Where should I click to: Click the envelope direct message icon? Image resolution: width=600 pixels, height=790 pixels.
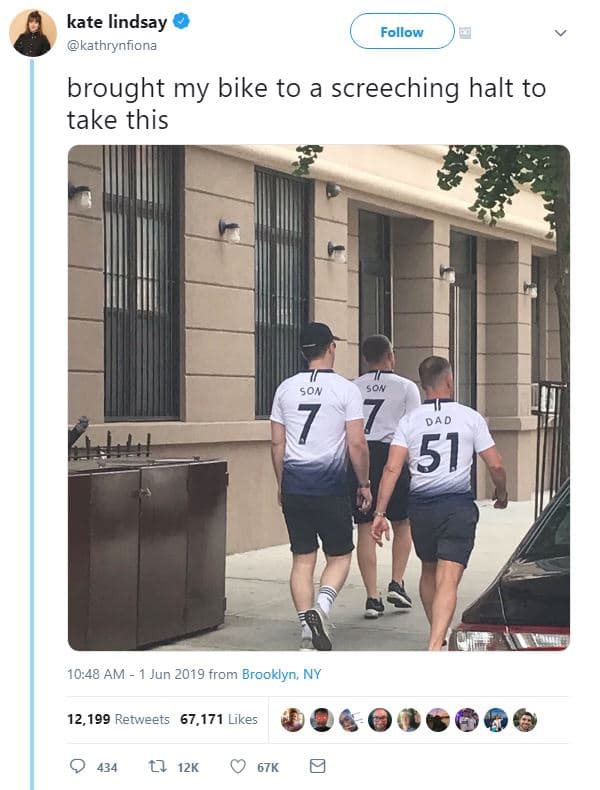[x=317, y=766]
